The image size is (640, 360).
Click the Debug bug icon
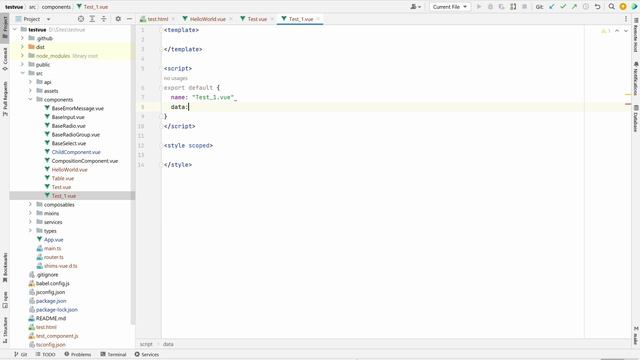click(x=490, y=7)
